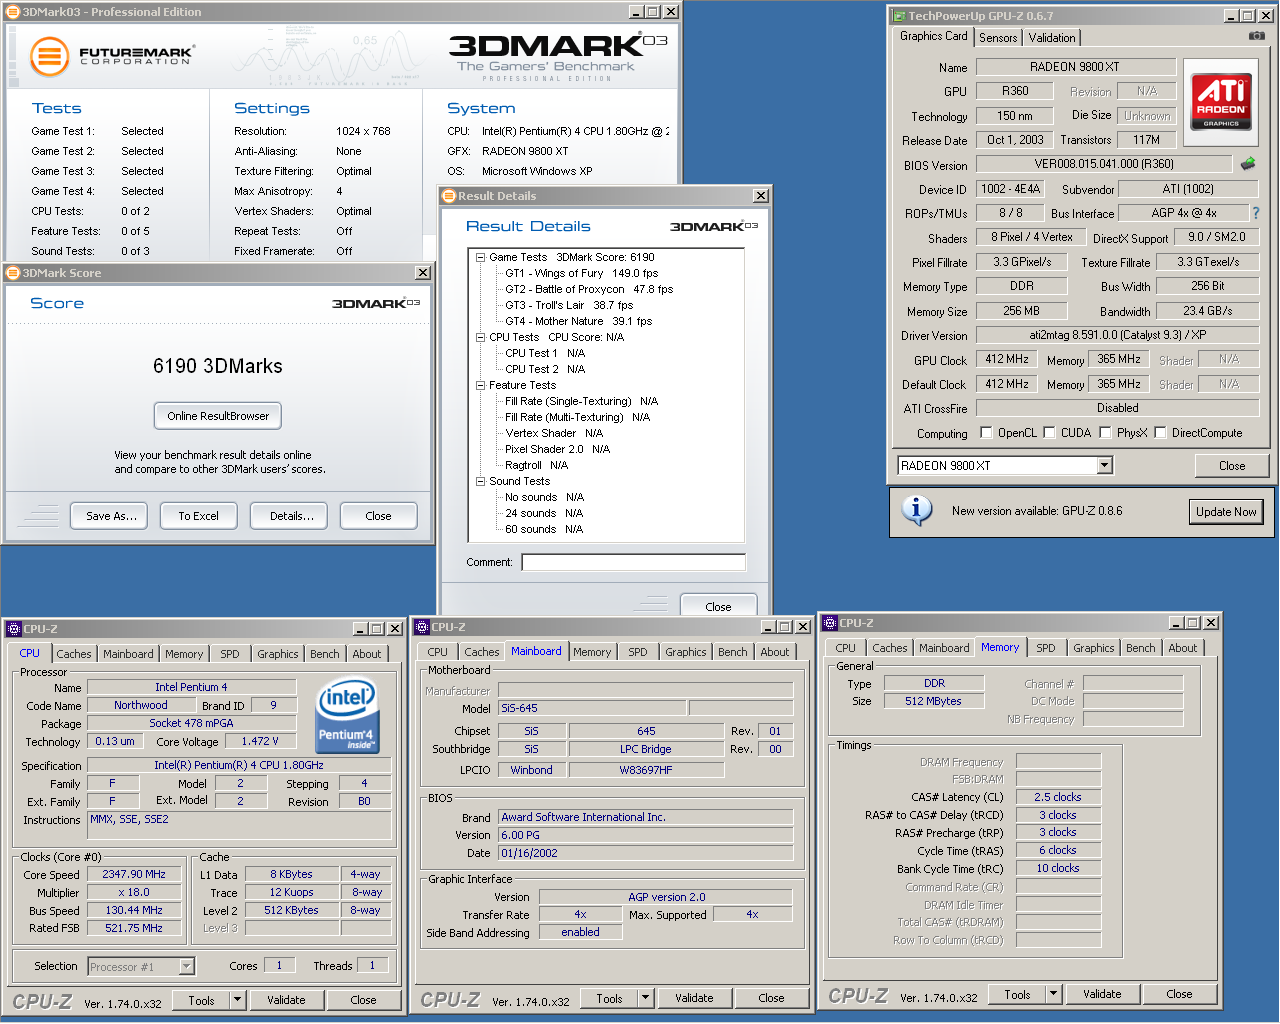This screenshot has width=1280, height=1024.
Task: Click the 3DMark03 logo in the Score window
Action: (376, 303)
